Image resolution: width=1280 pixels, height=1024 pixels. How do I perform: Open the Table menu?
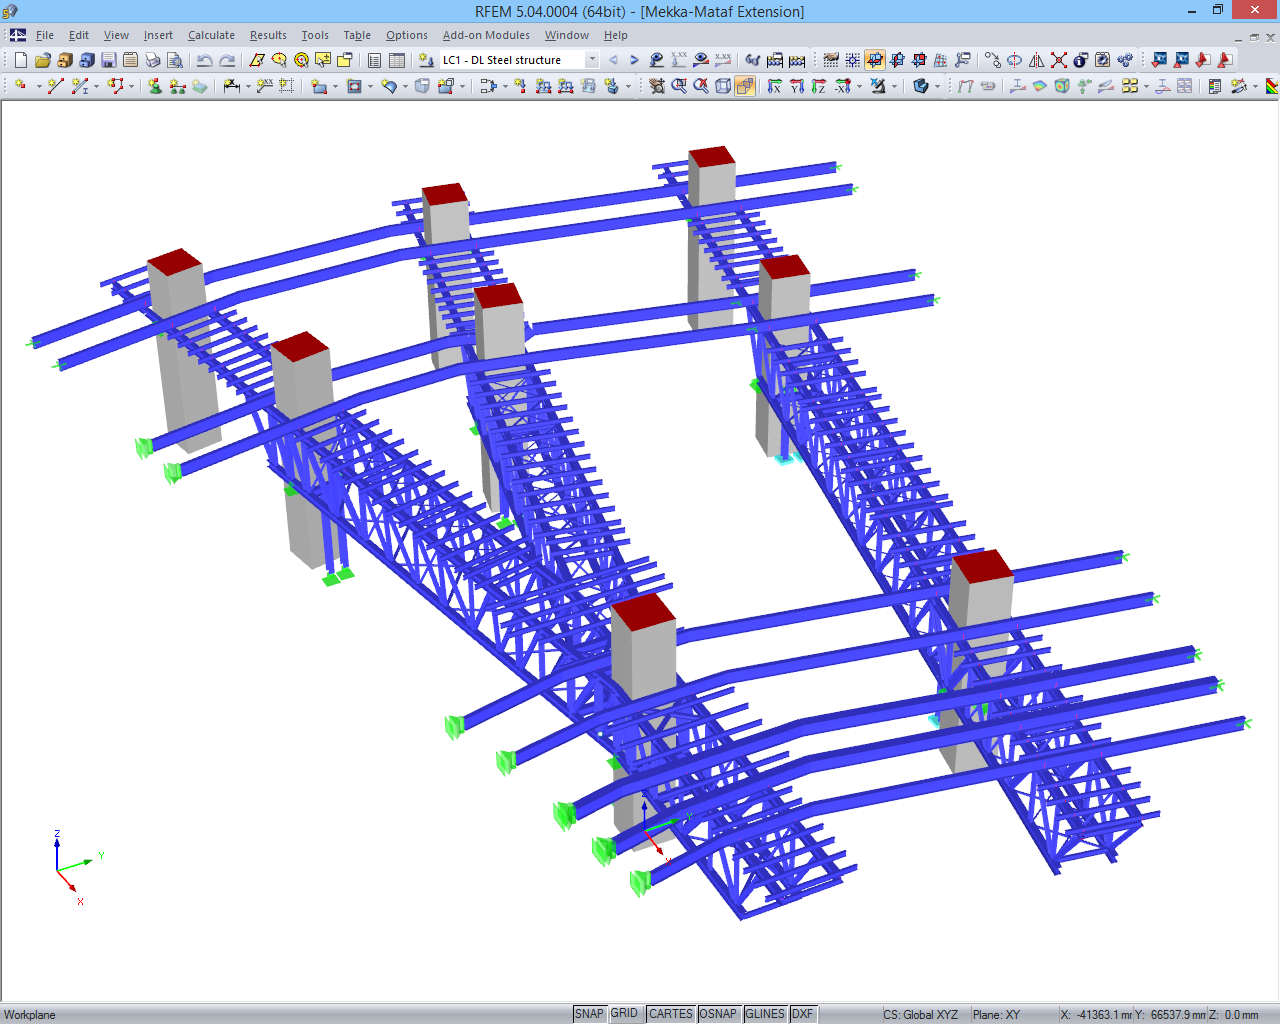357,35
